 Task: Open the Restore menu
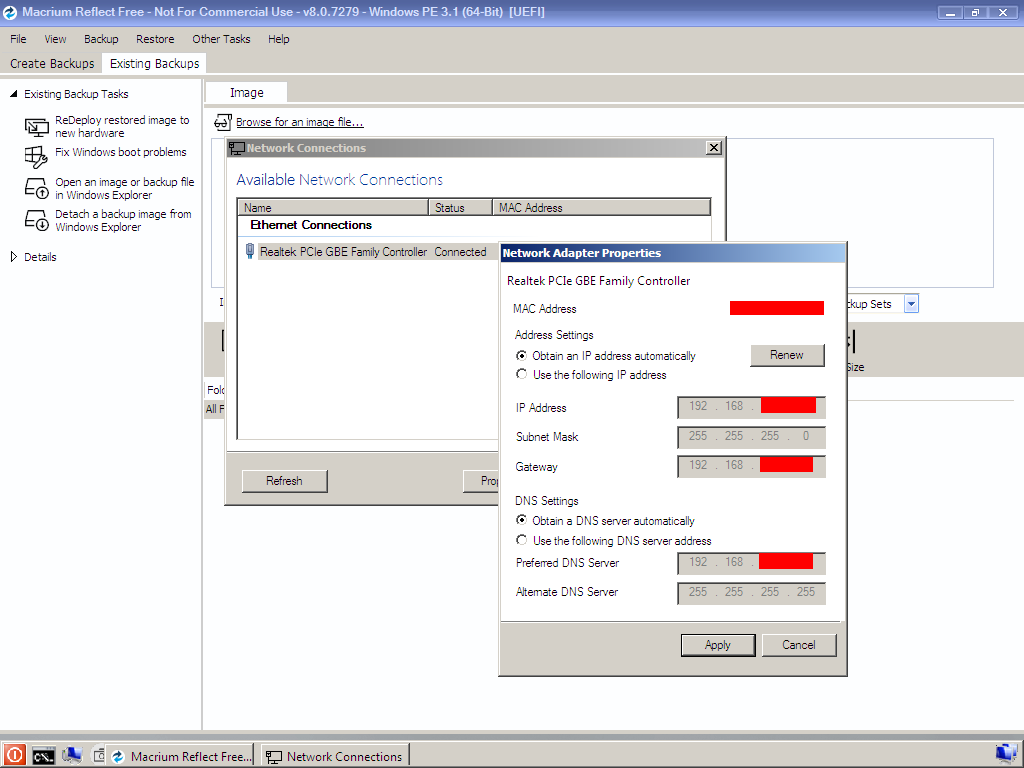point(155,39)
